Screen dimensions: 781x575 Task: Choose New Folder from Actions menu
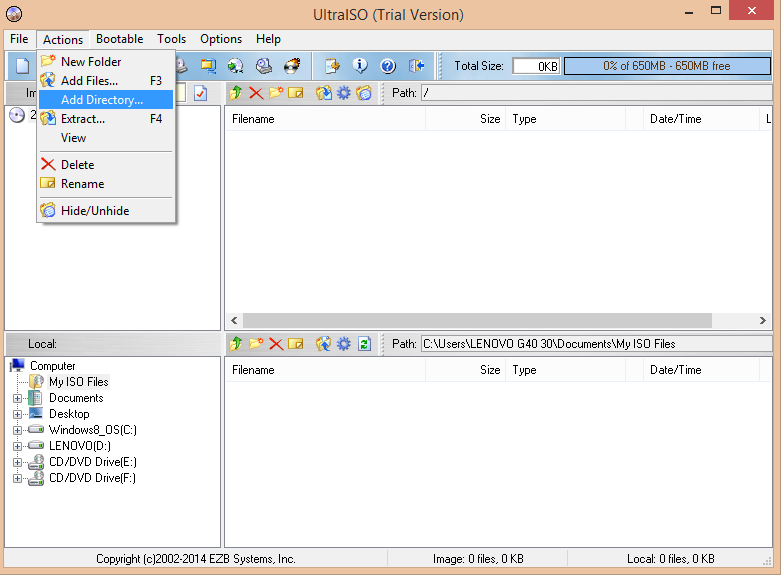(x=106, y=62)
